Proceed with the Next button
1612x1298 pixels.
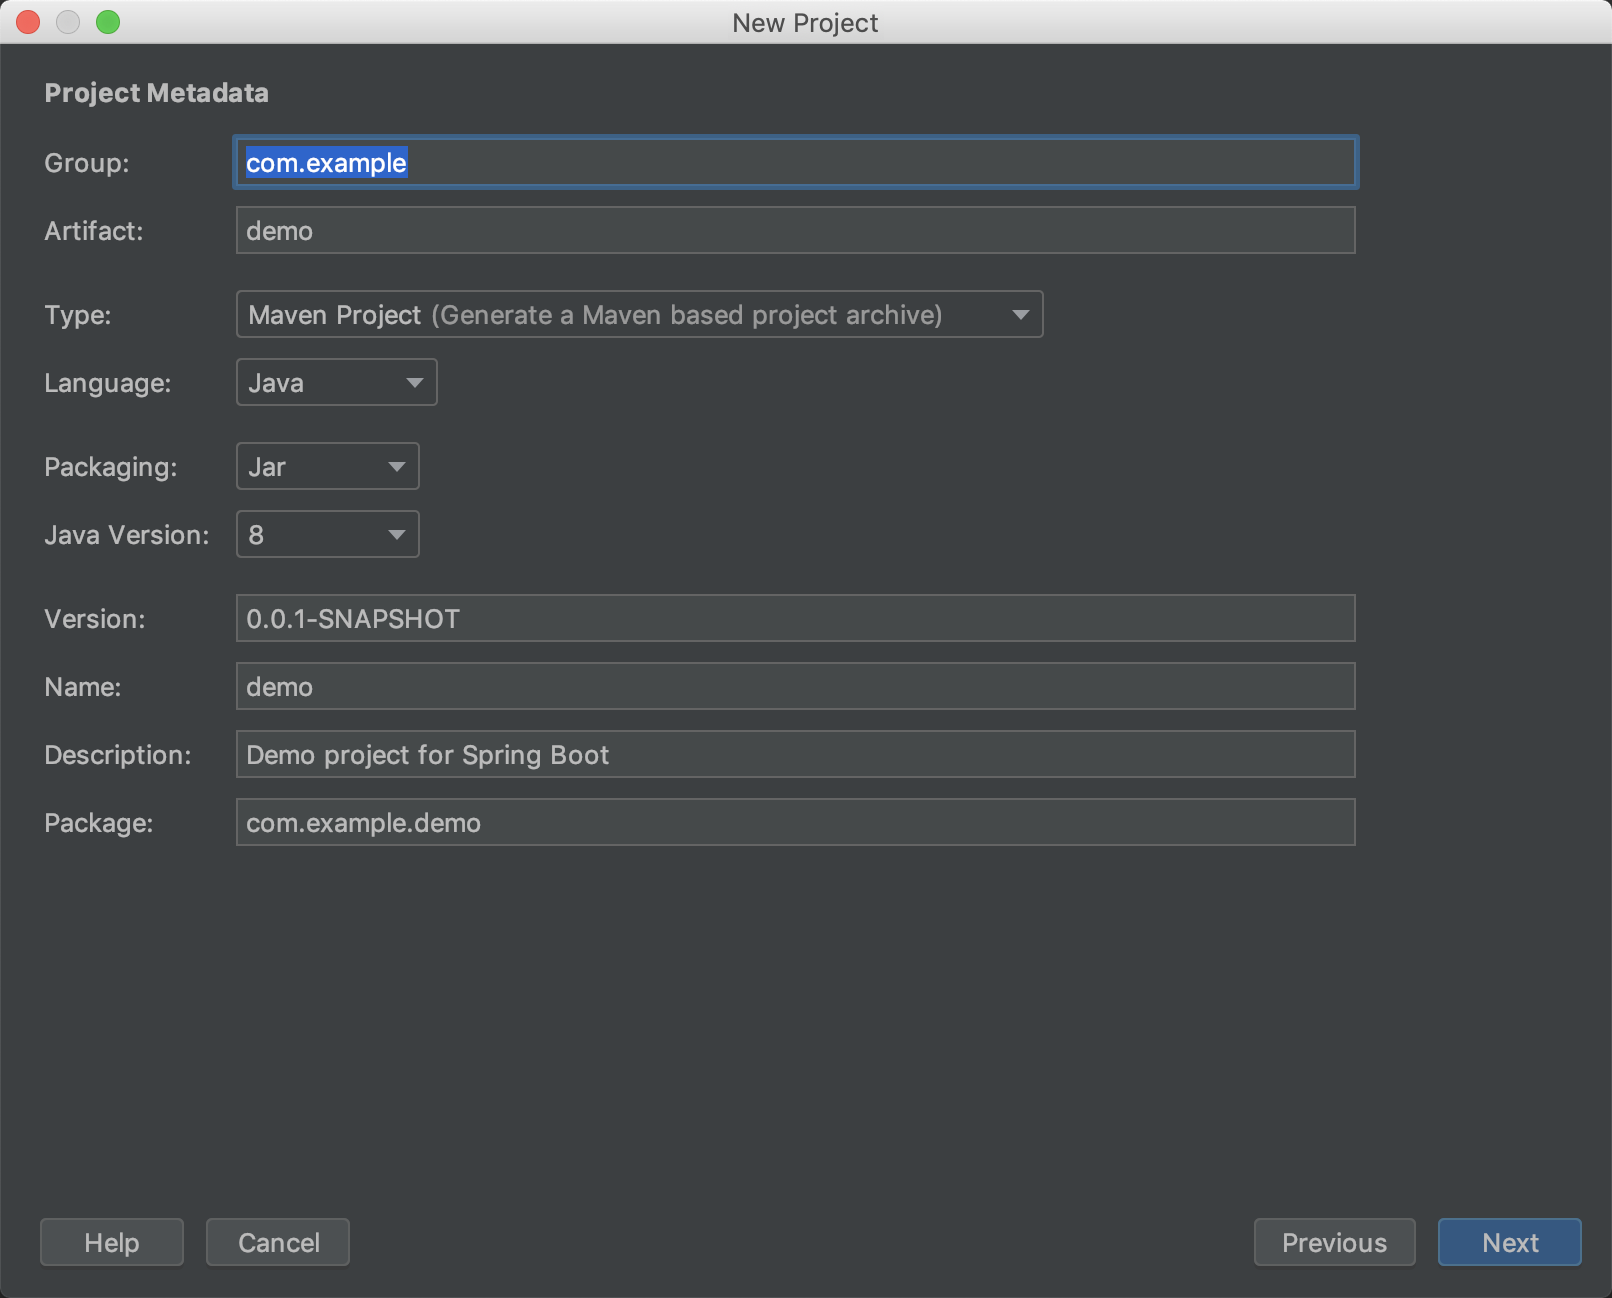(x=1509, y=1242)
